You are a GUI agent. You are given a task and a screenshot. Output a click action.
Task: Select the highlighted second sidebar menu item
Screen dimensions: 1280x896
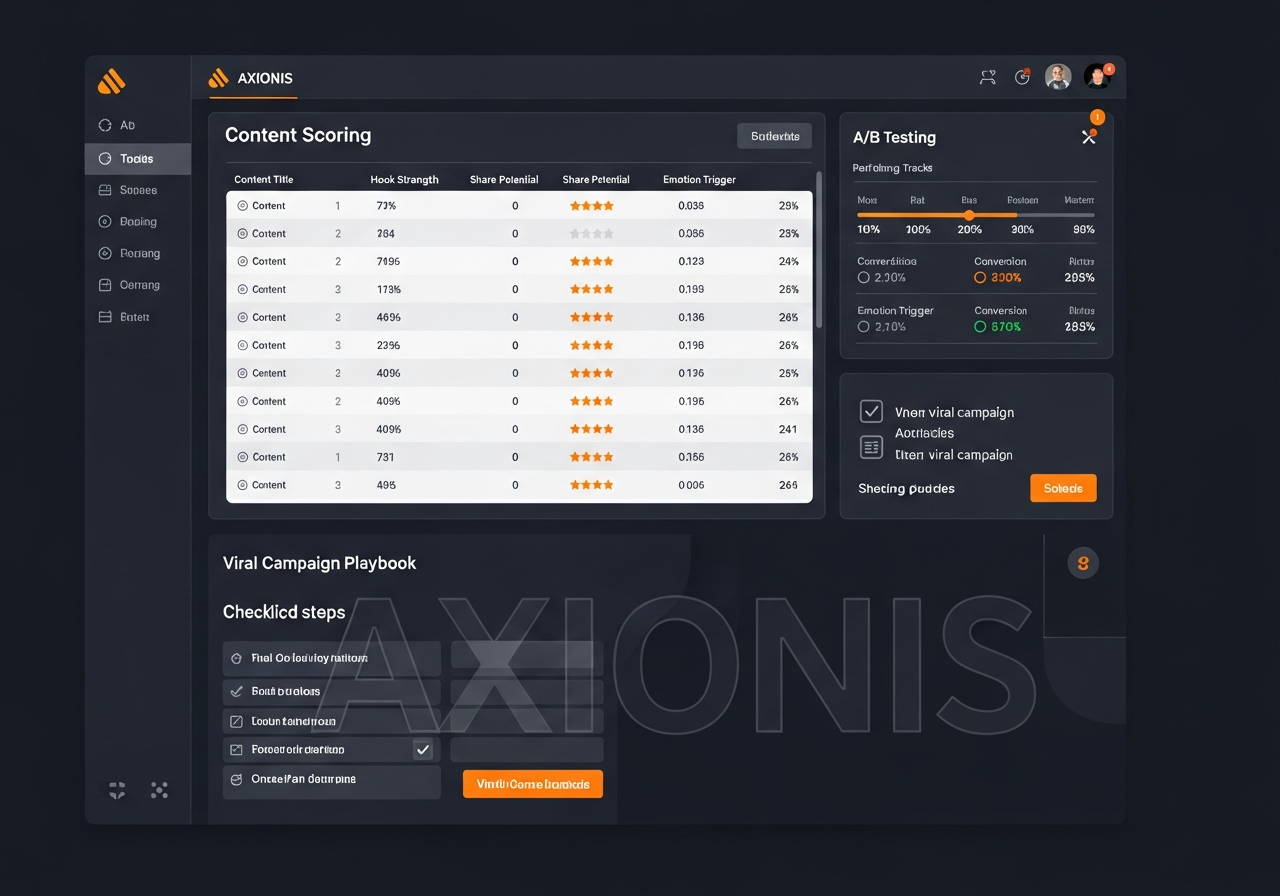137,159
